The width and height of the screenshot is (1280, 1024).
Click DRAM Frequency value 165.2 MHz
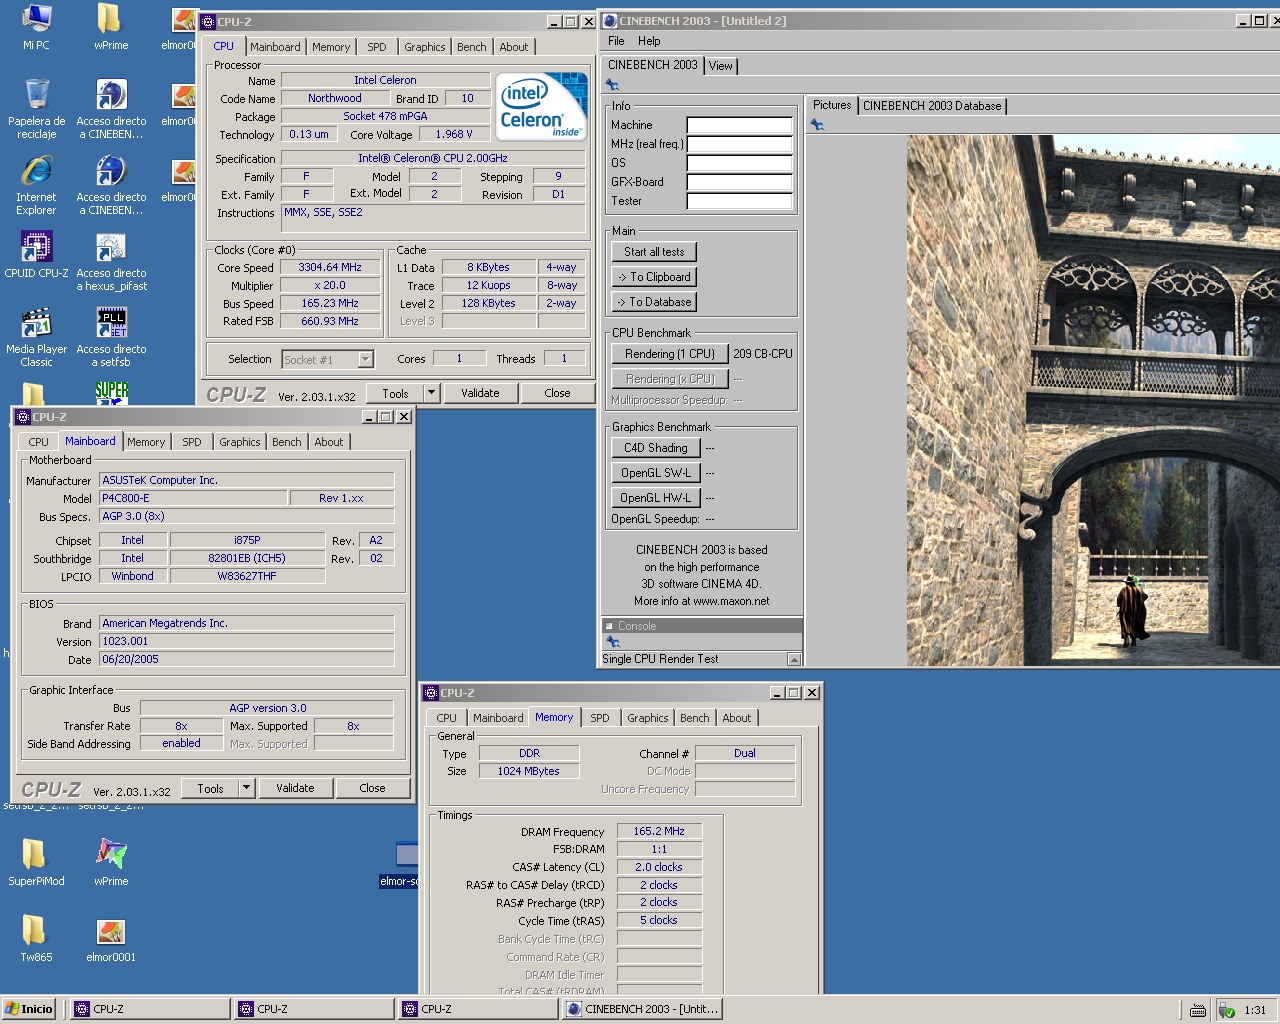click(x=659, y=831)
